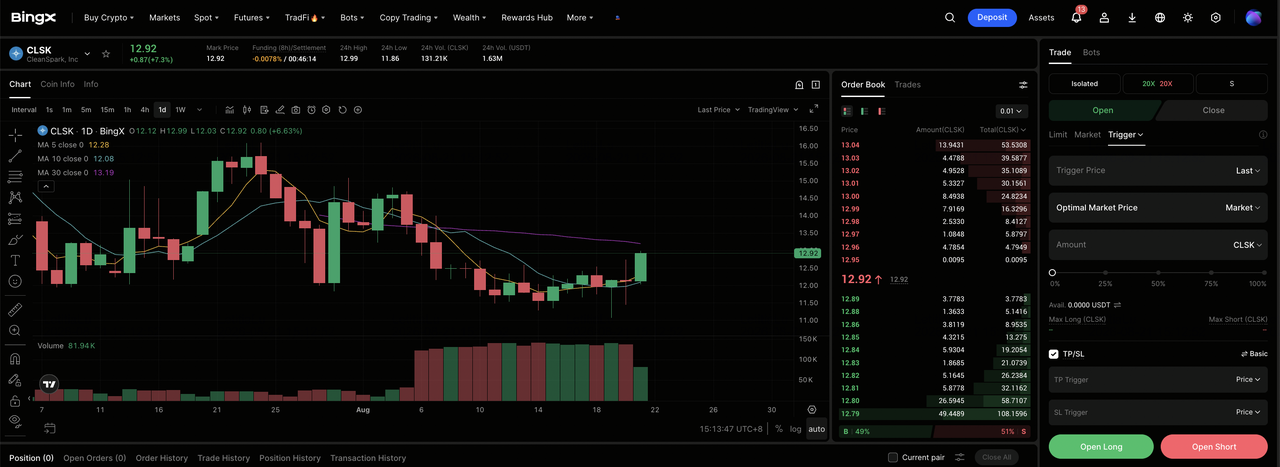
Task: Click the 50% mark on amount slider
Action: point(1158,272)
